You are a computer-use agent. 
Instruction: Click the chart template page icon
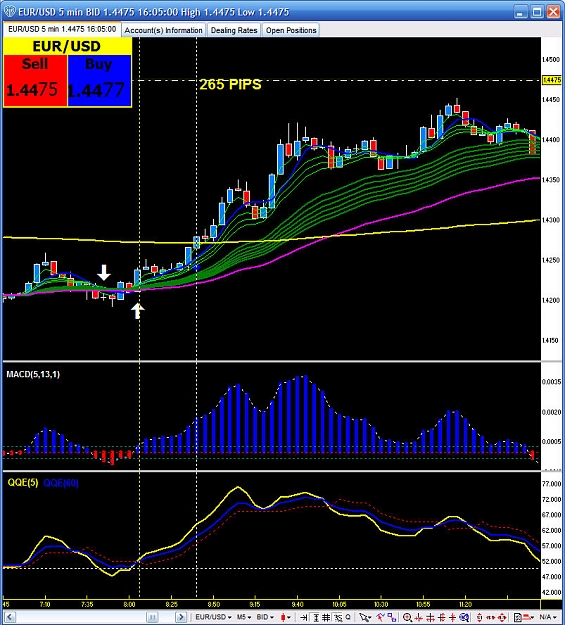[x=517, y=617]
